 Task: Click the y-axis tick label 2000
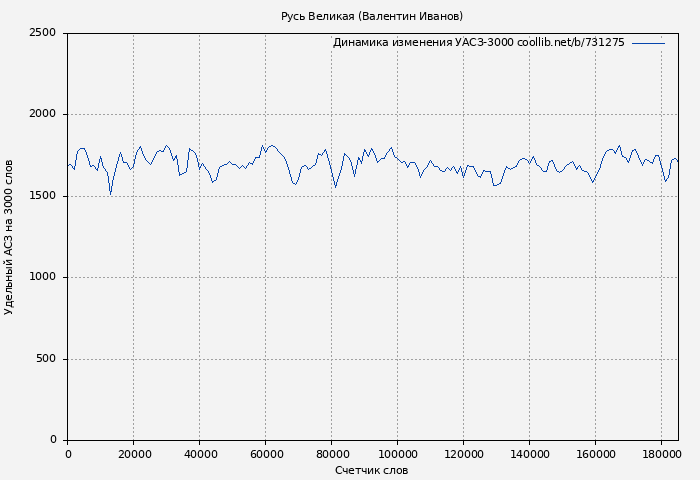point(43,114)
